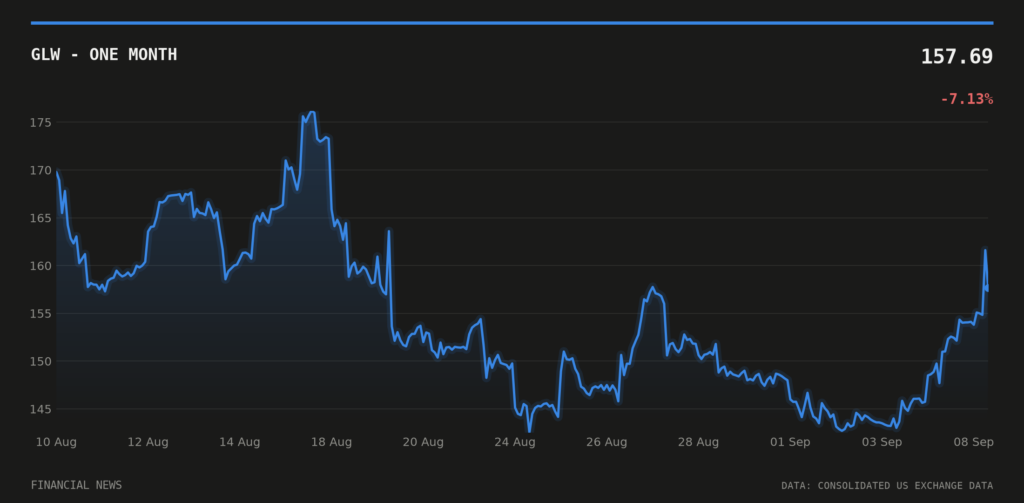1024x503 pixels.
Task: Click the 24 Aug date label
Action: [515, 442]
